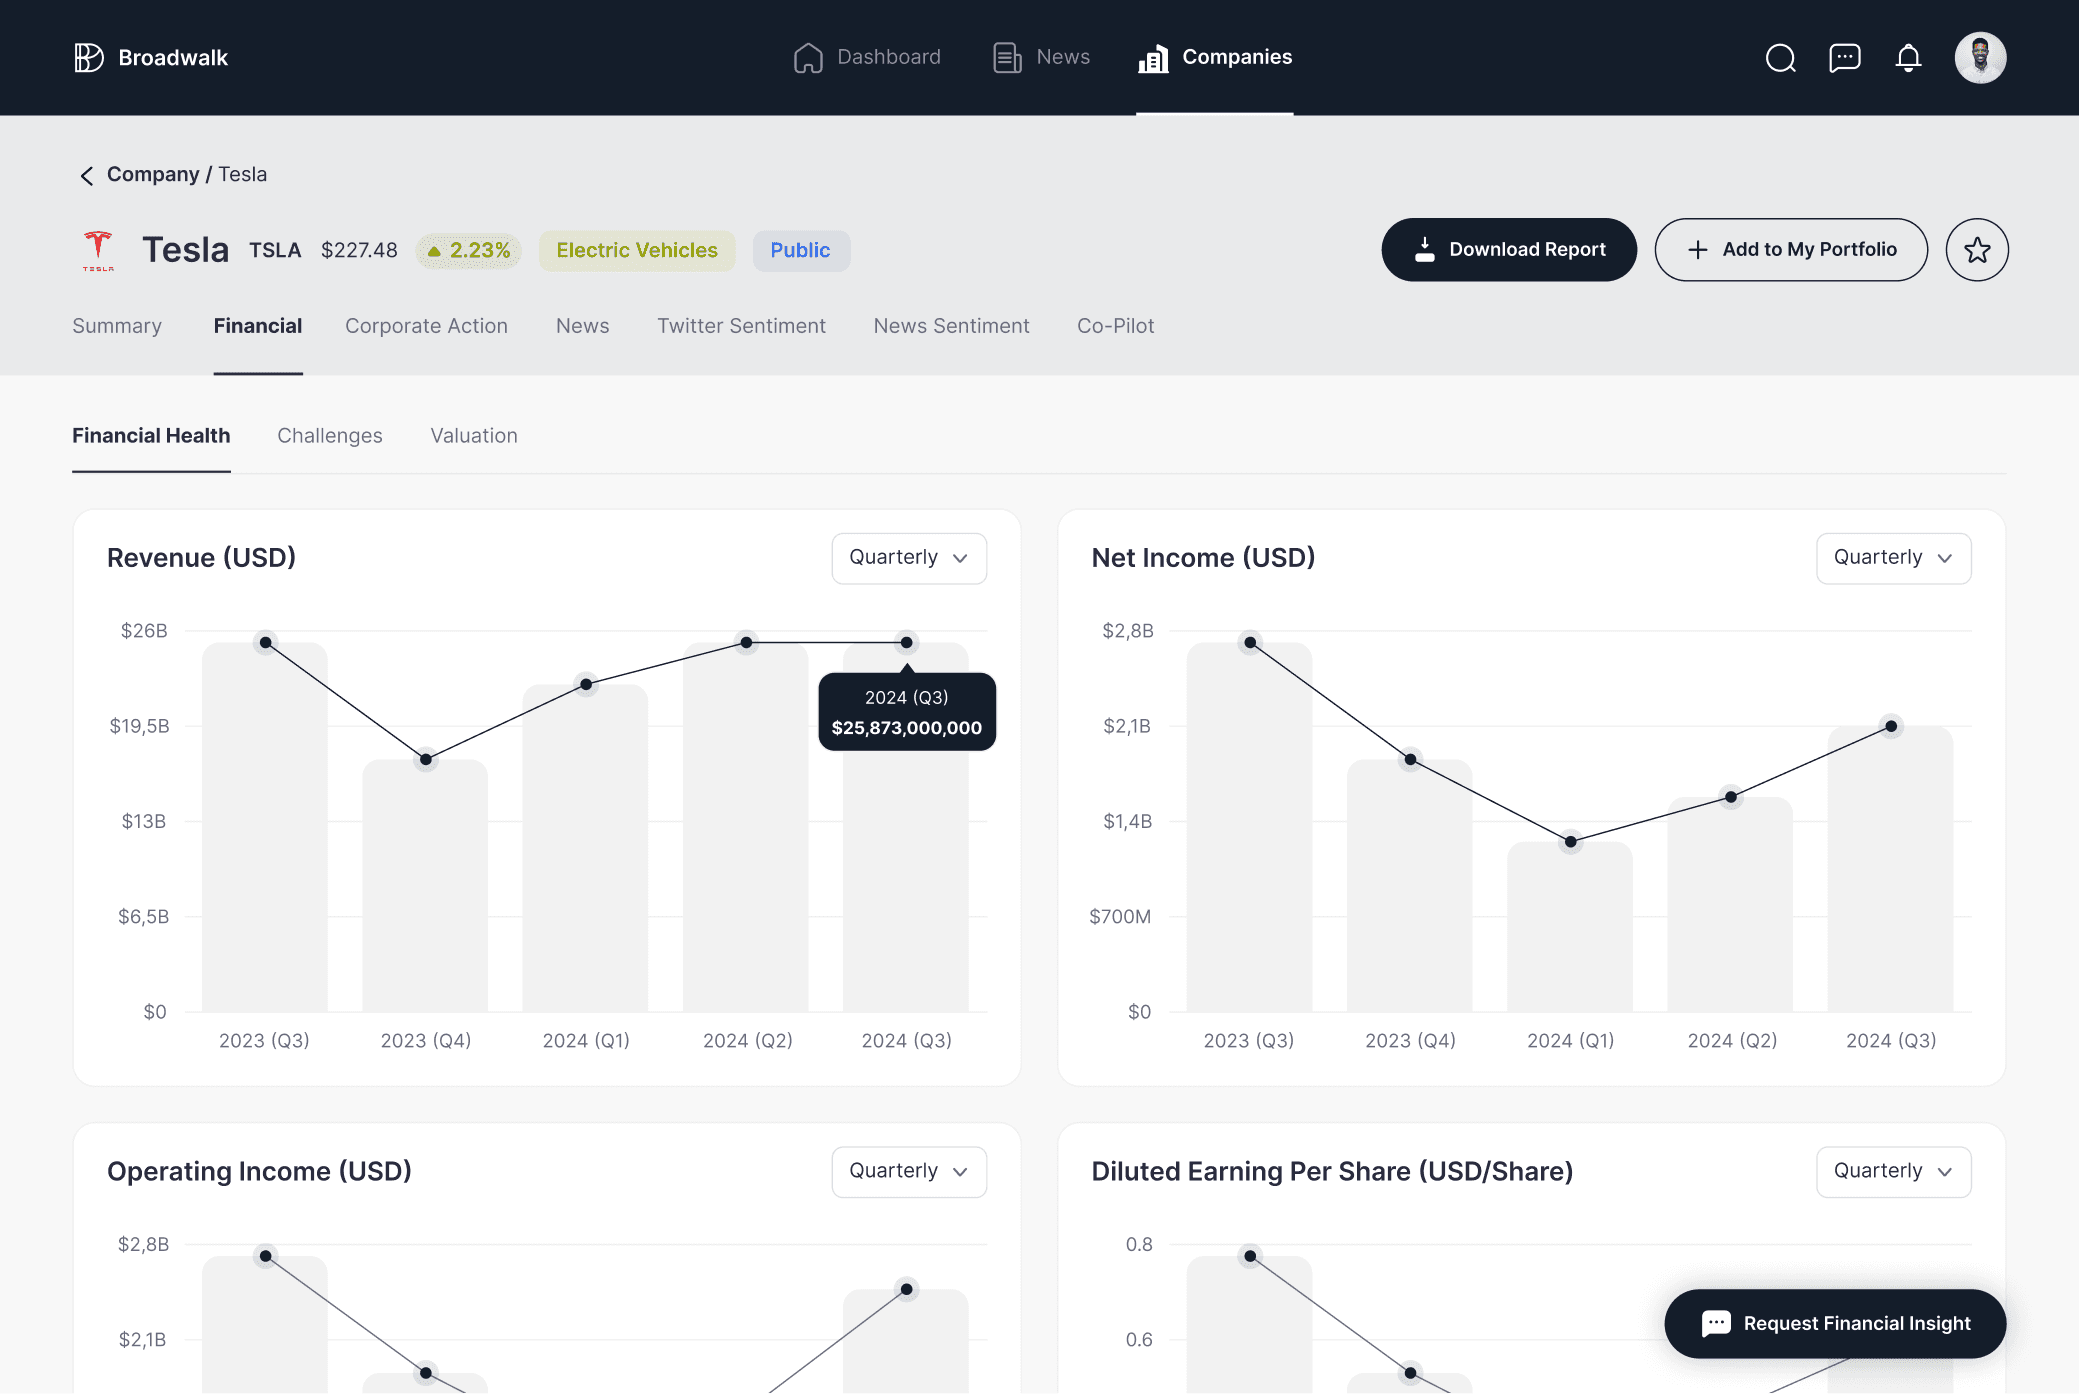Viewport: 2079px width, 1394px height.
Task: Click Revenue 2024 (Q3) data point
Action: (906, 643)
